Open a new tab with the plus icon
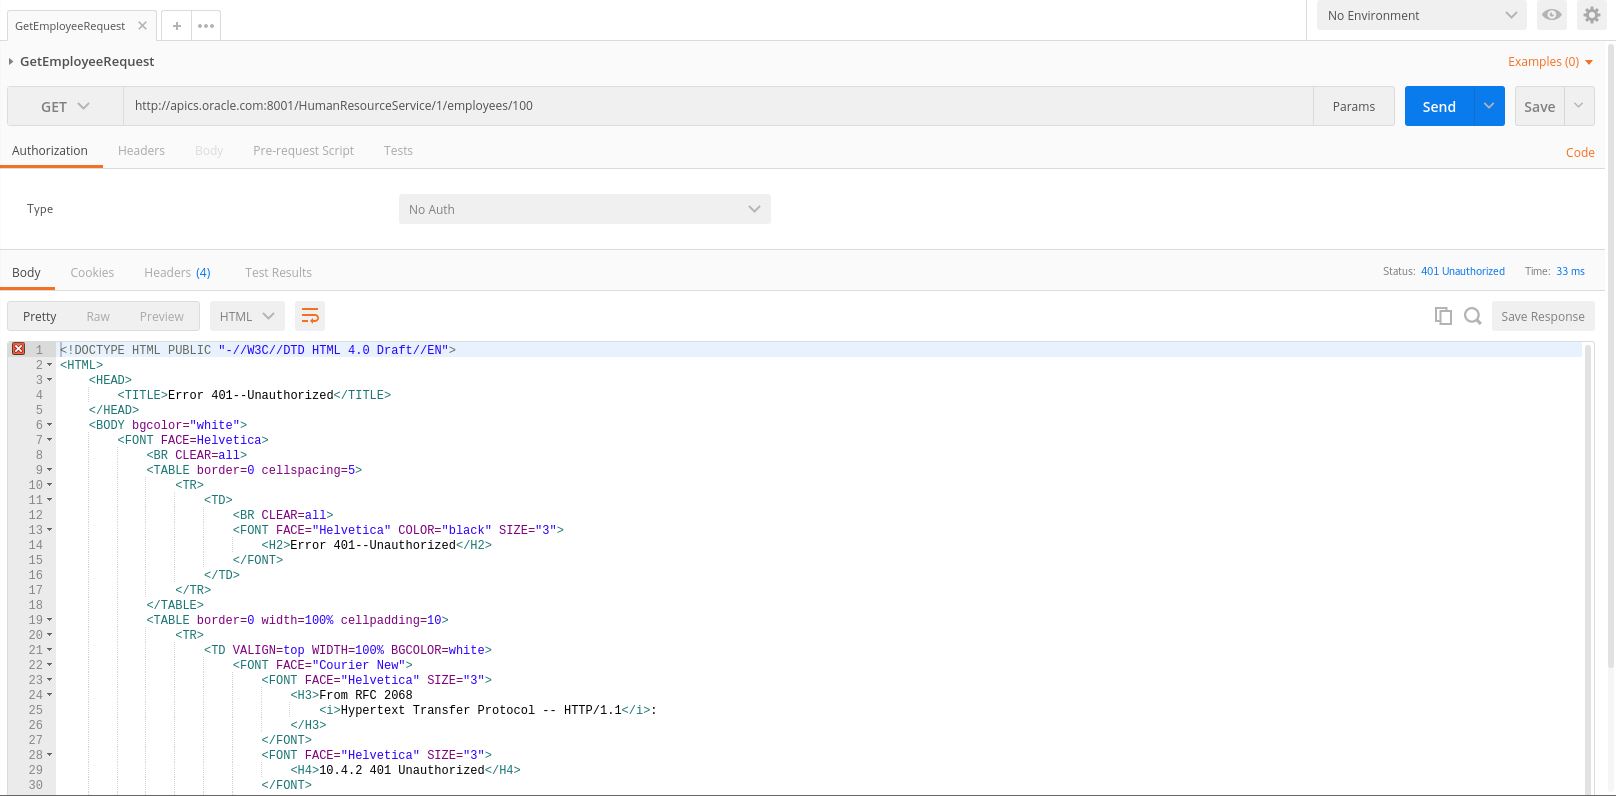Screen dimensions: 1616x796 (176, 26)
